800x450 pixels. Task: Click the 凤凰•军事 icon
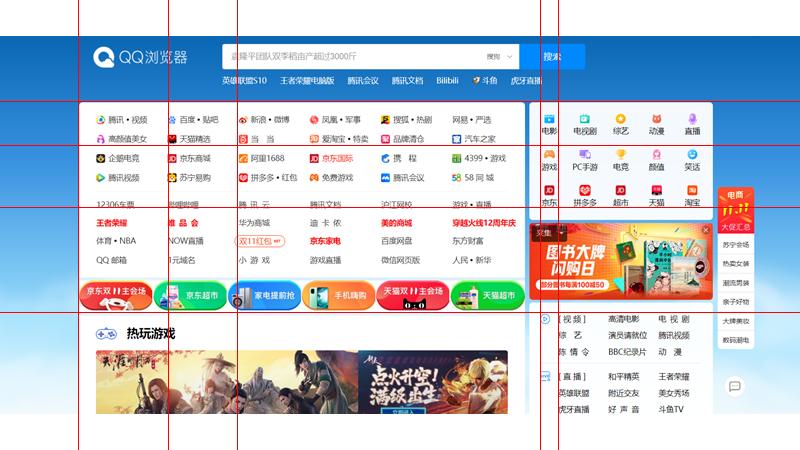tap(314, 120)
